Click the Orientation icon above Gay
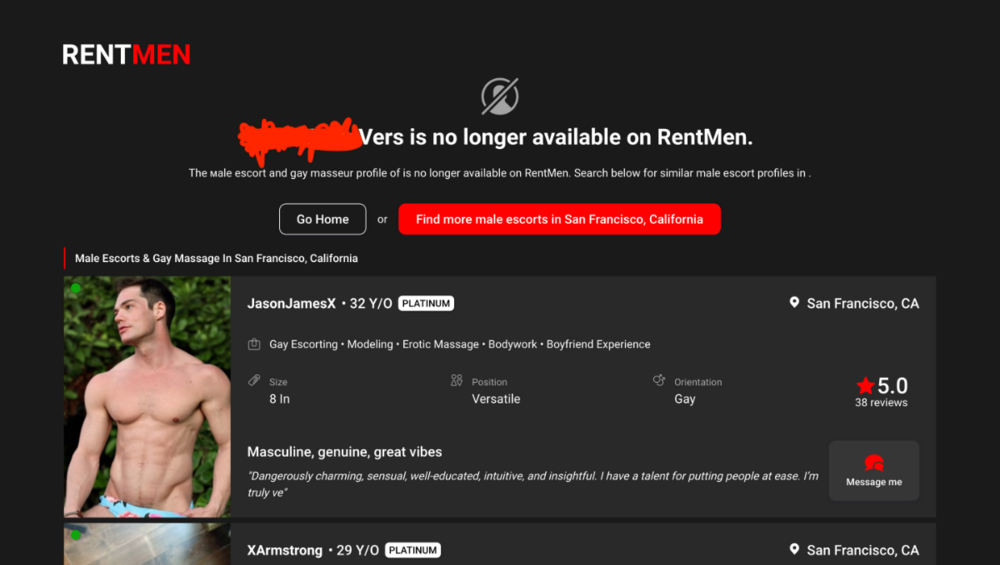 [x=659, y=381]
